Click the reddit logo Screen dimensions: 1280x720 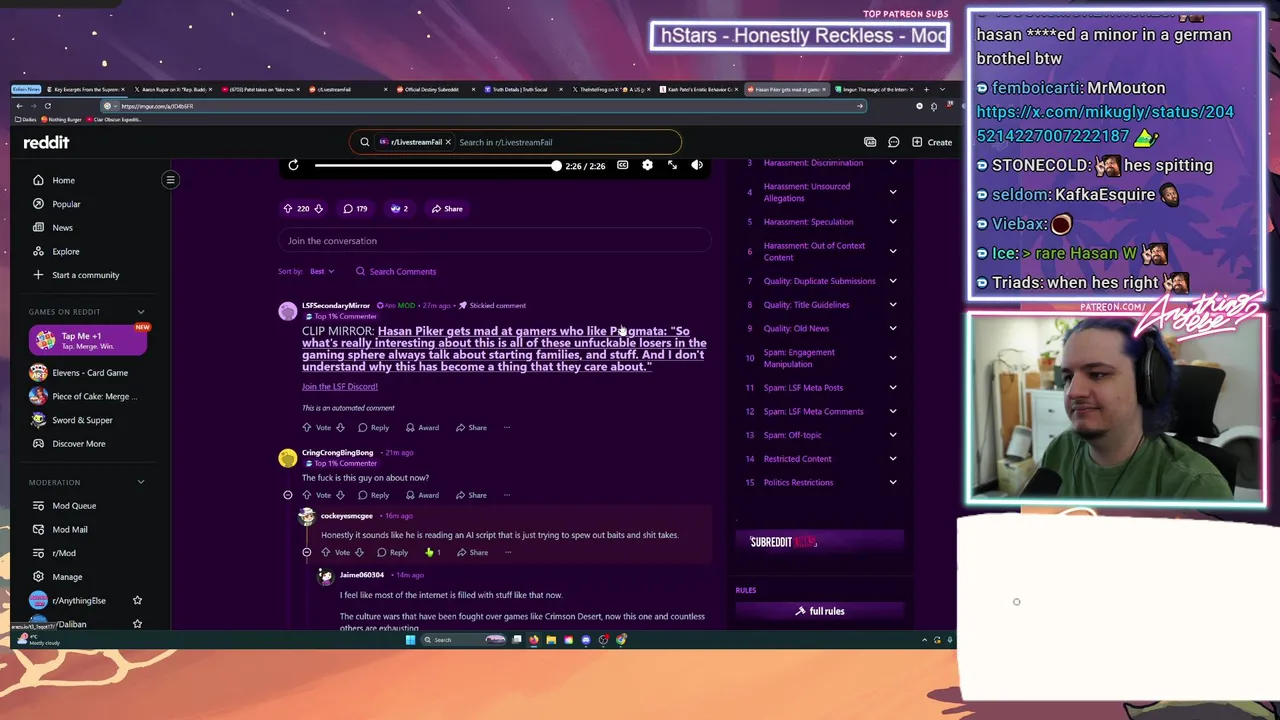click(47, 142)
